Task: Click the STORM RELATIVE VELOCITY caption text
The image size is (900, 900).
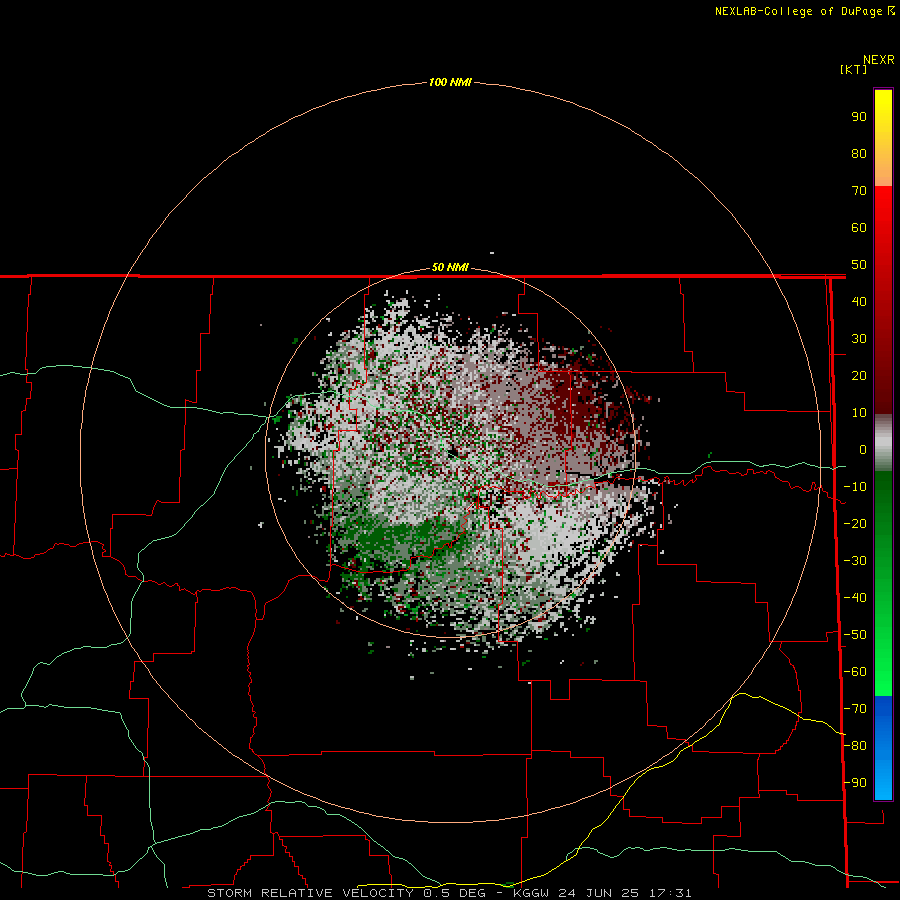Action: [310, 893]
